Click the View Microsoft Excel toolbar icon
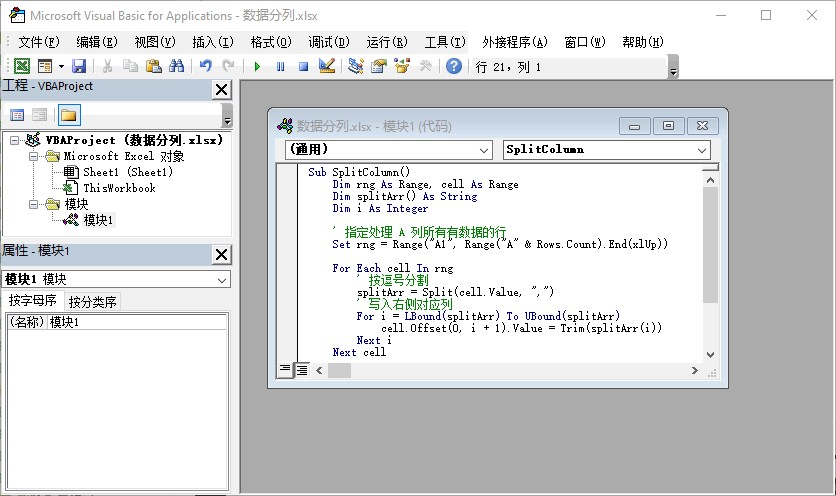Image resolution: width=836 pixels, height=496 pixels. click(x=22, y=66)
